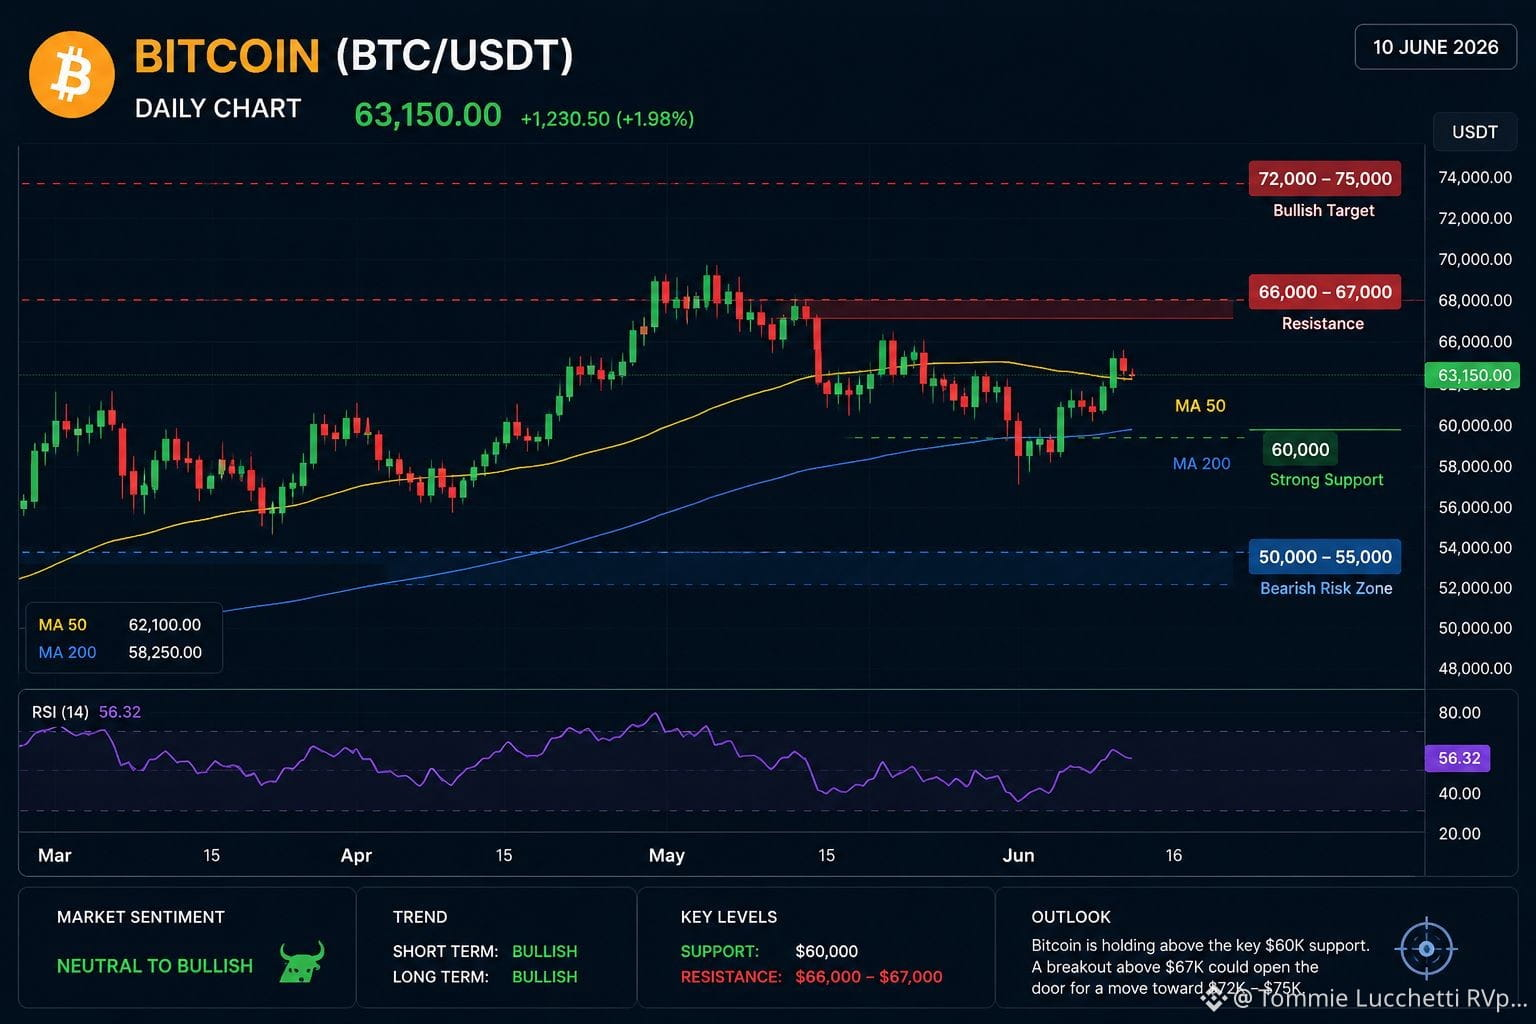Click the SUPPORT $60,000 value
1536x1024 pixels.
[827, 951]
